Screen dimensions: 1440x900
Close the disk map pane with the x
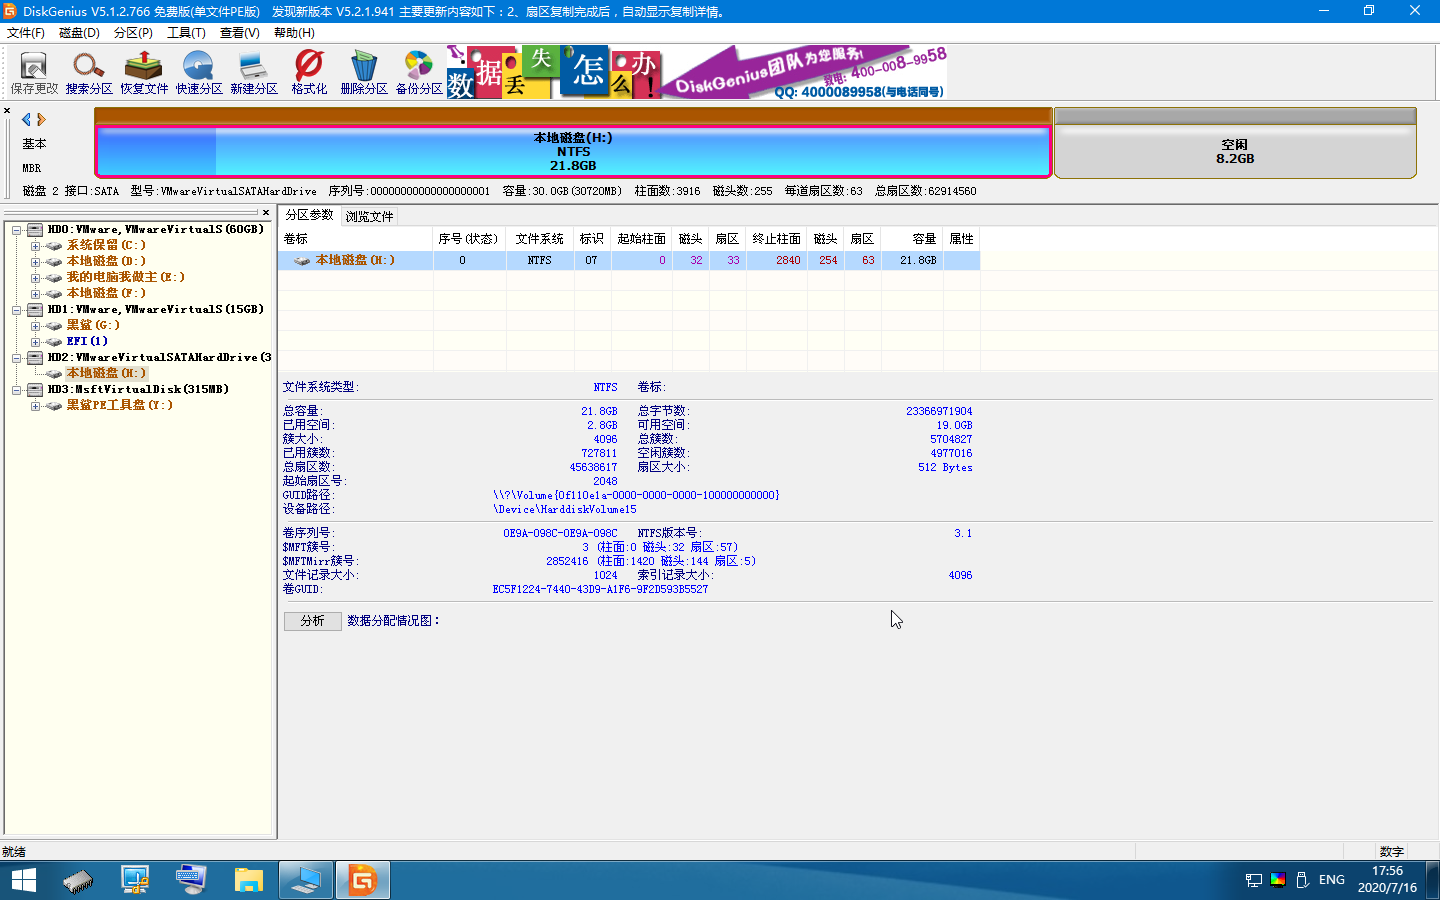7,111
